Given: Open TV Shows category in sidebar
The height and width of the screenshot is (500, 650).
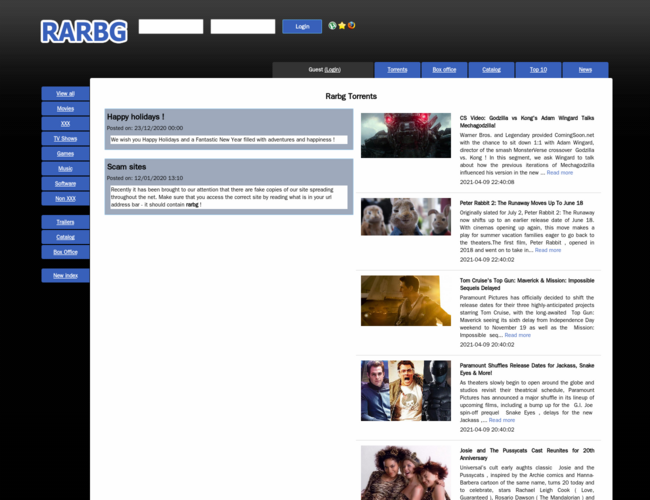Looking at the screenshot, I should [65, 138].
